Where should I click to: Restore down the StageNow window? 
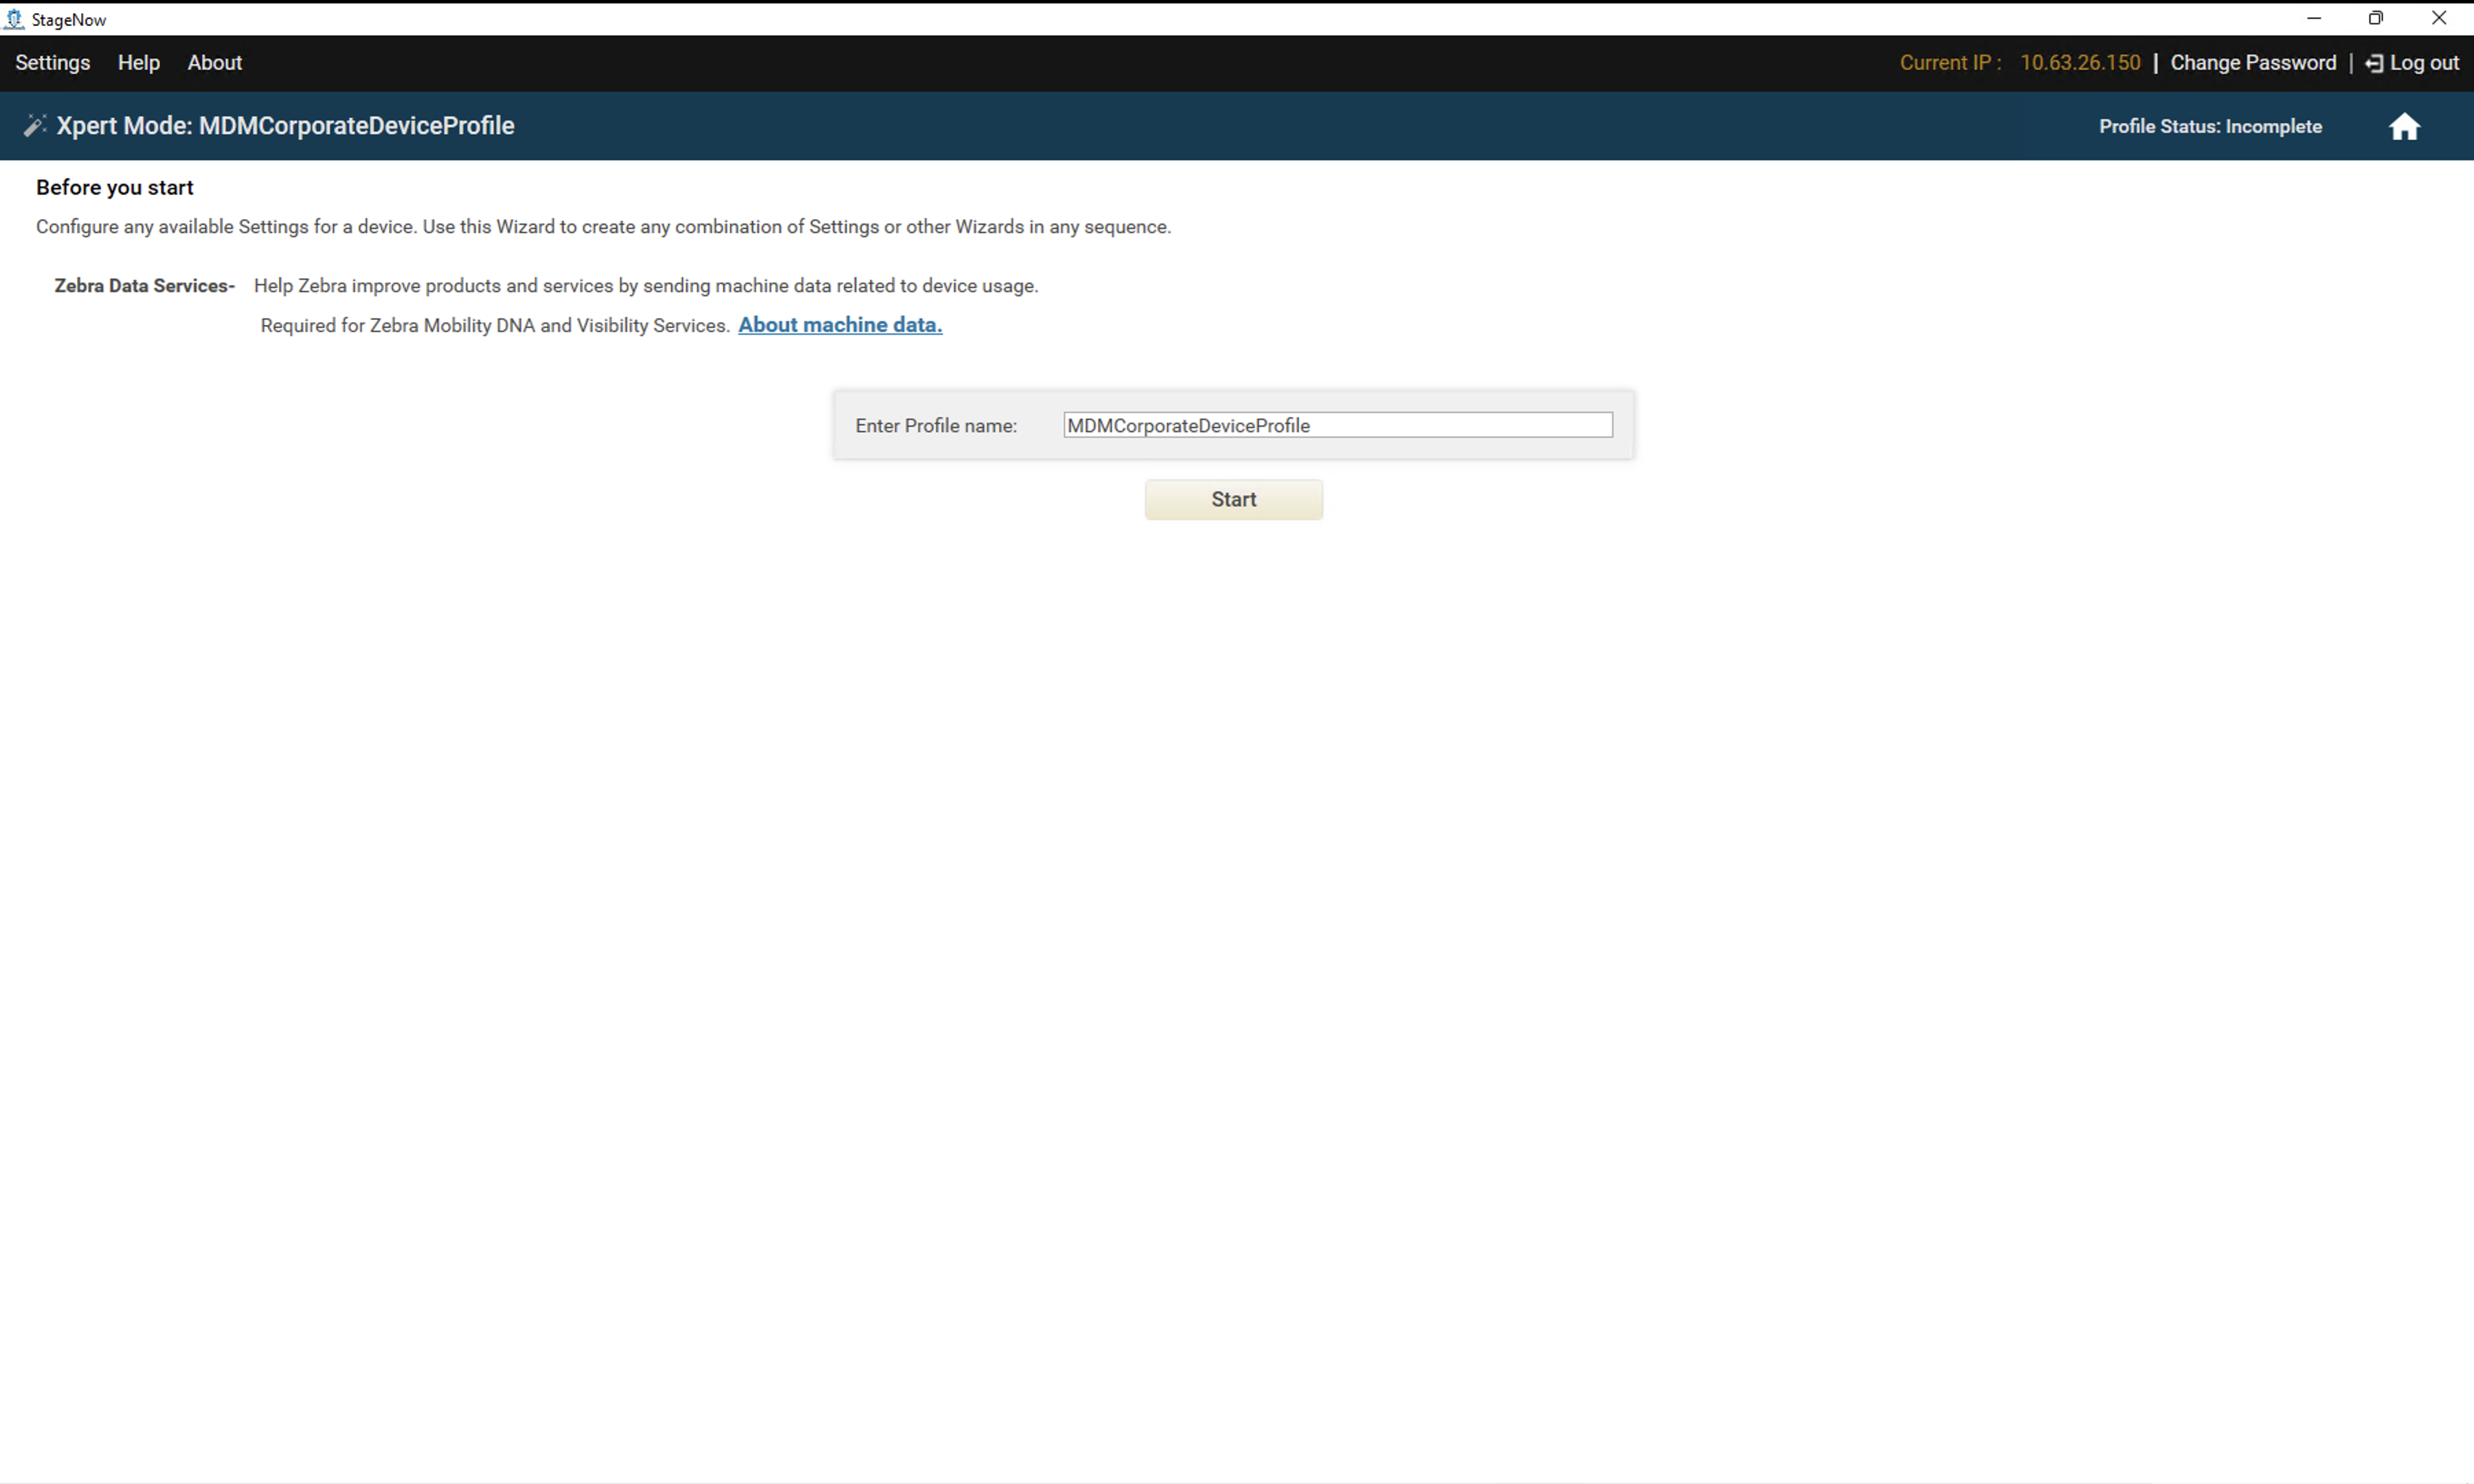click(2375, 18)
